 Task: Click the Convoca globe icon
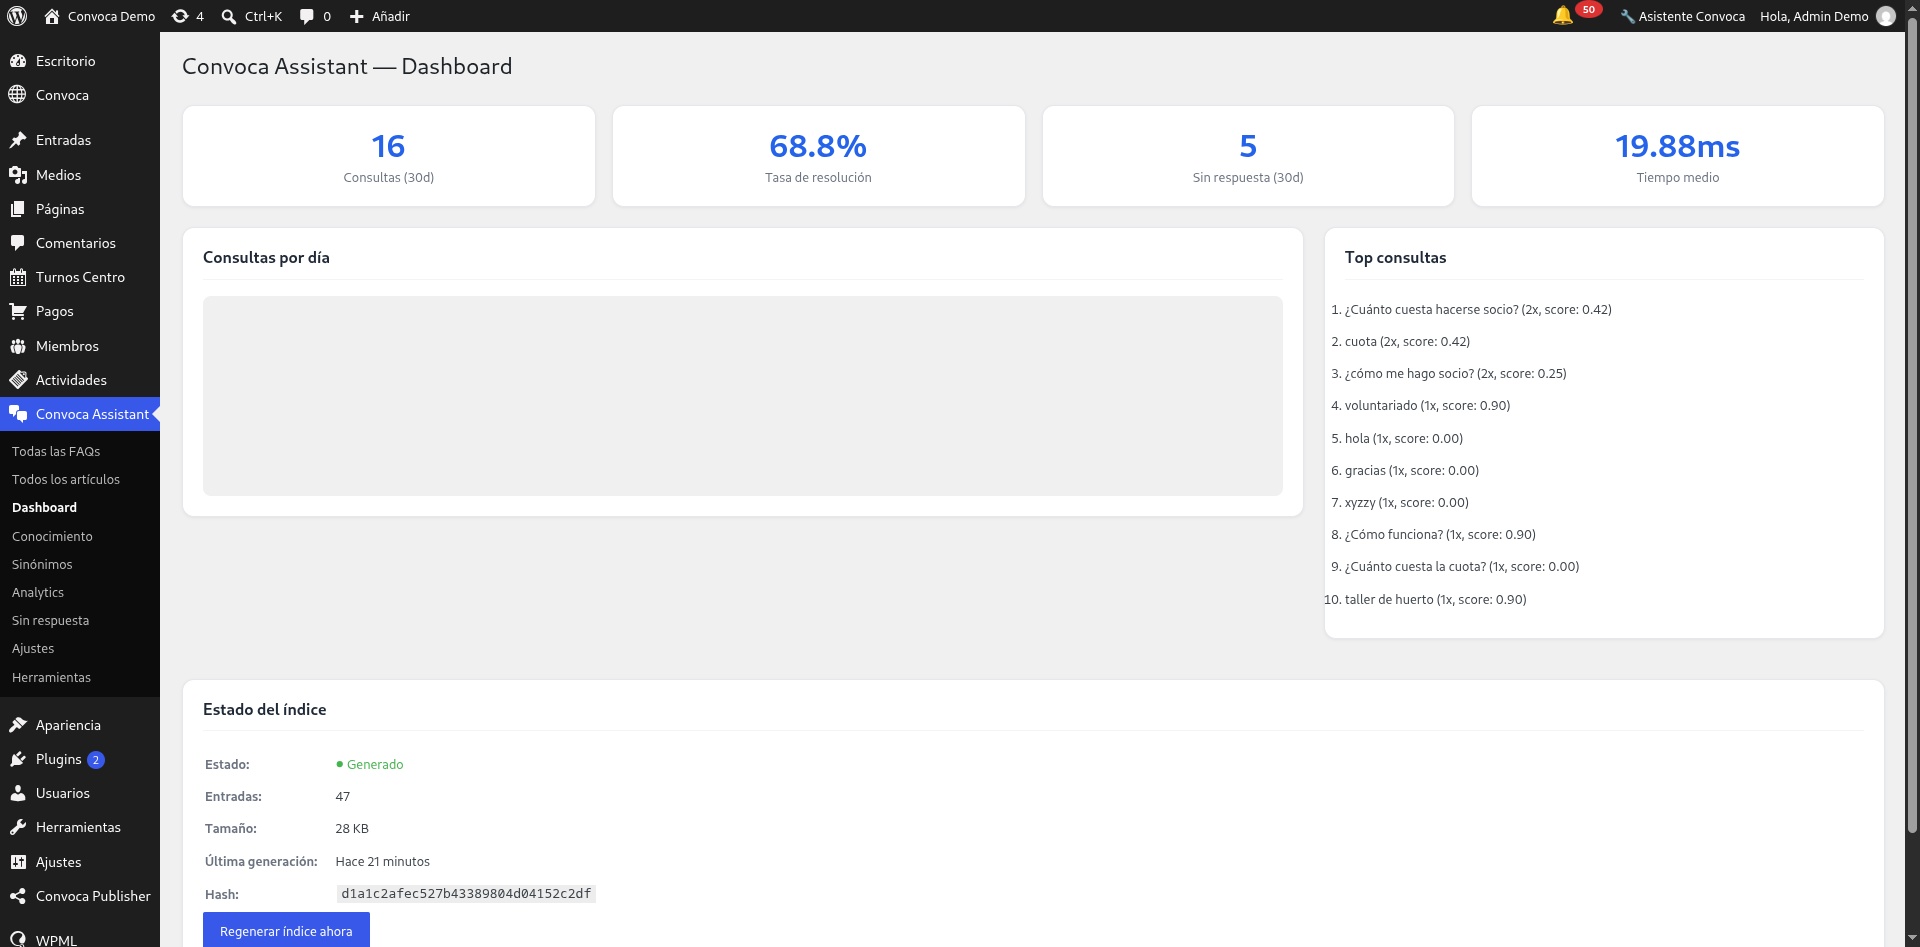(x=18, y=95)
